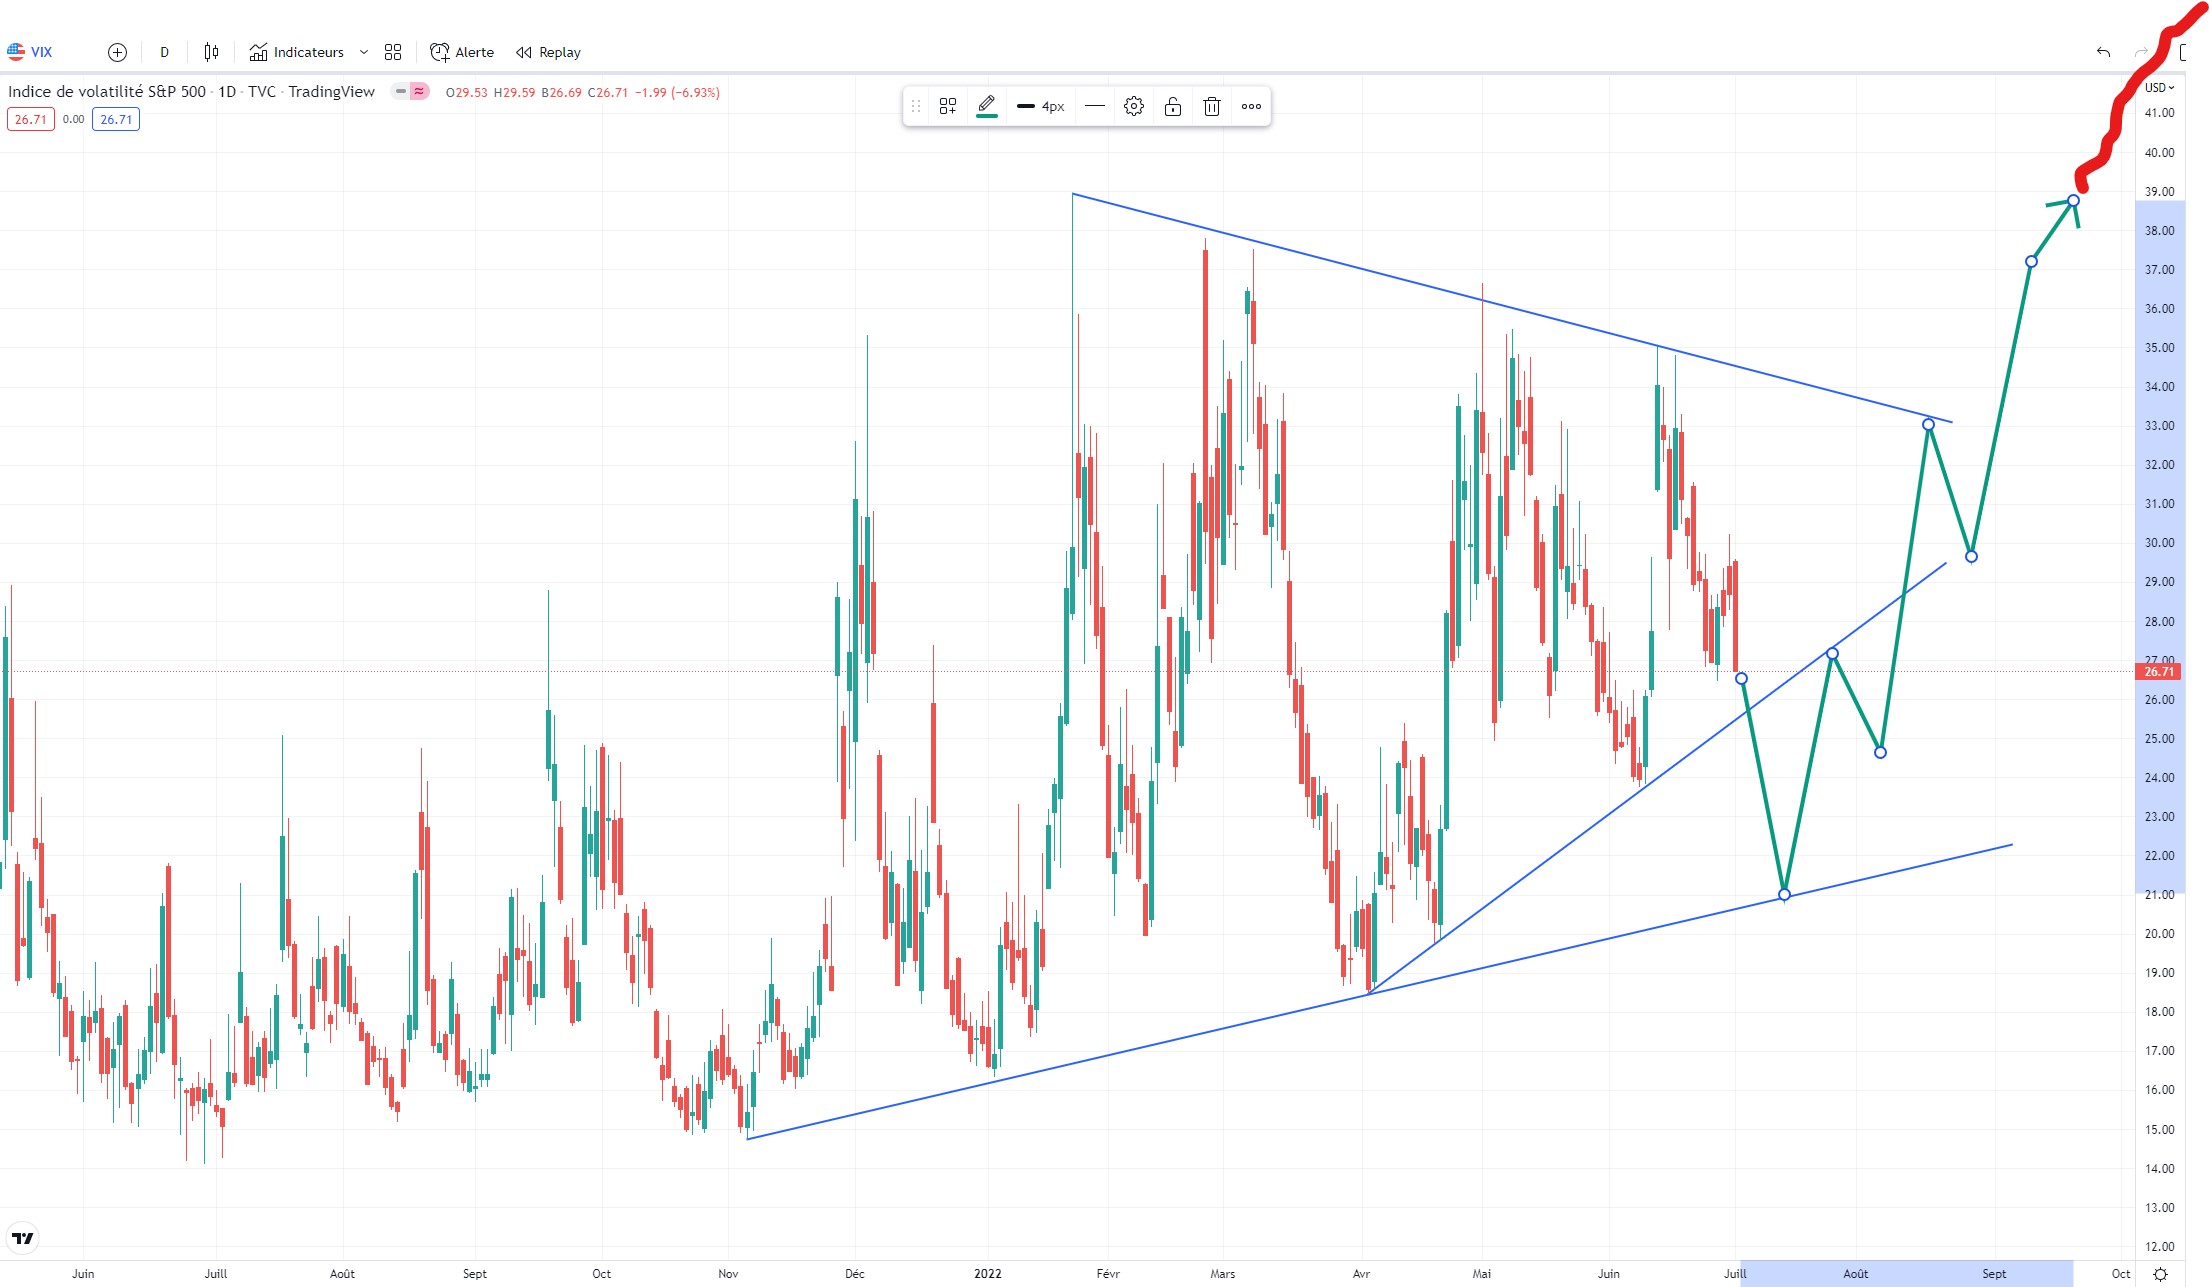Click the 12.00 price scale label
This screenshot has height=1287, width=2210.
pos(2160,1246)
